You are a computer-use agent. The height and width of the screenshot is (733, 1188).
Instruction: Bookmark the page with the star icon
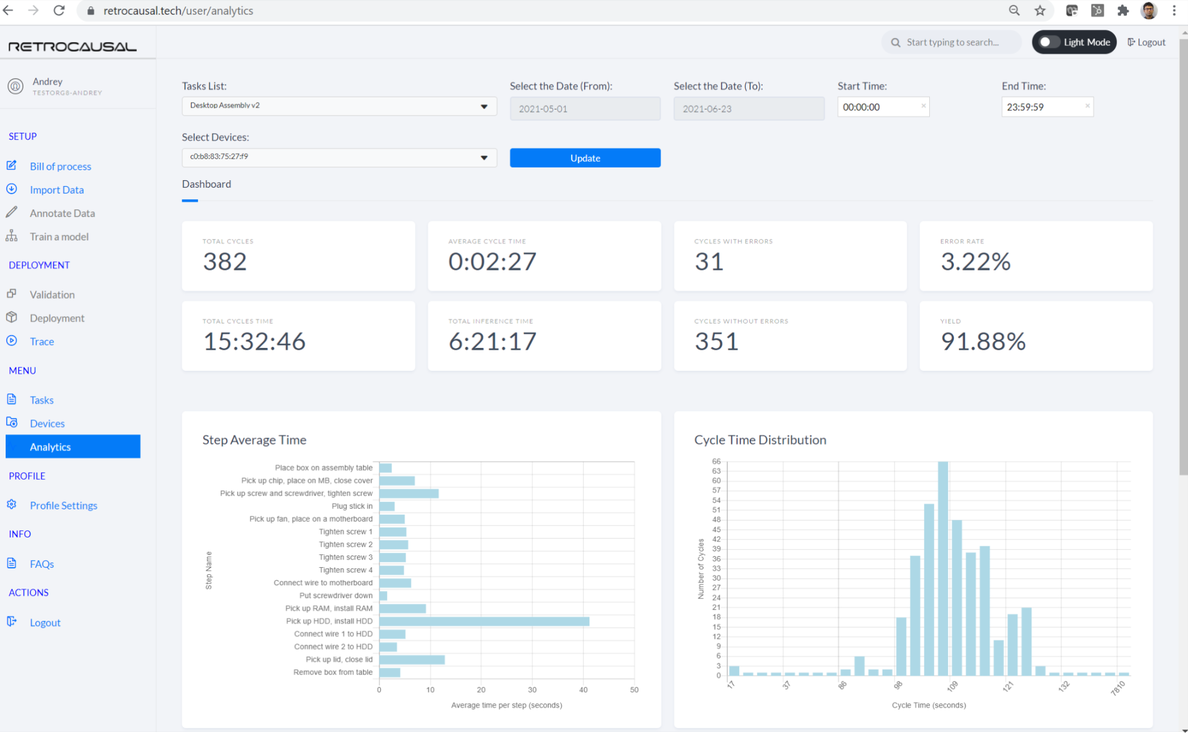(1040, 11)
